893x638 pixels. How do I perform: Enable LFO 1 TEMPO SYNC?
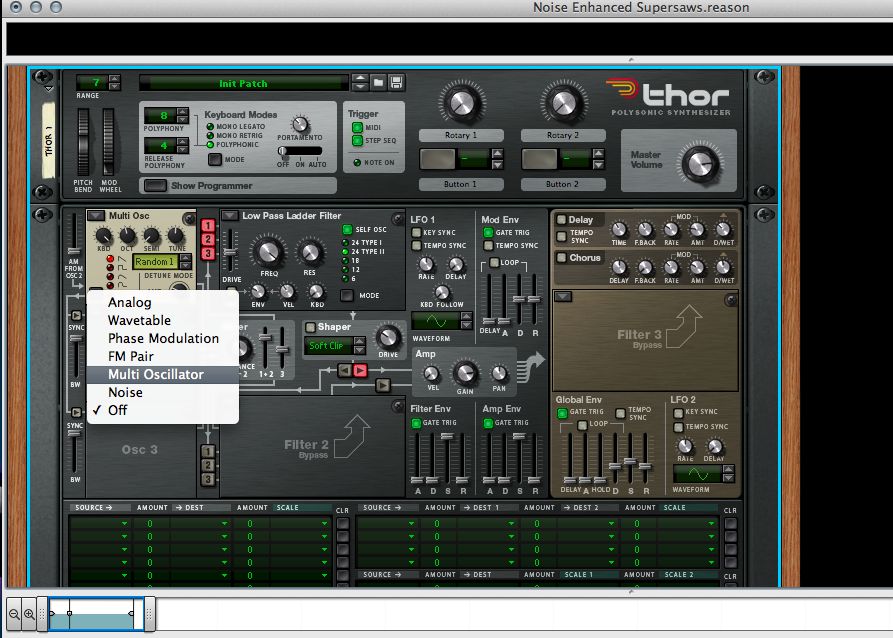pyautogui.click(x=416, y=246)
